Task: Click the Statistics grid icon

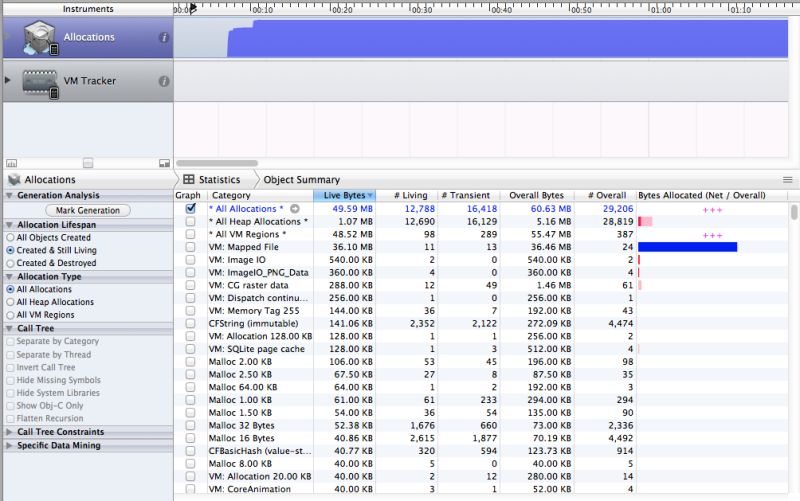Action: click(189, 180)
